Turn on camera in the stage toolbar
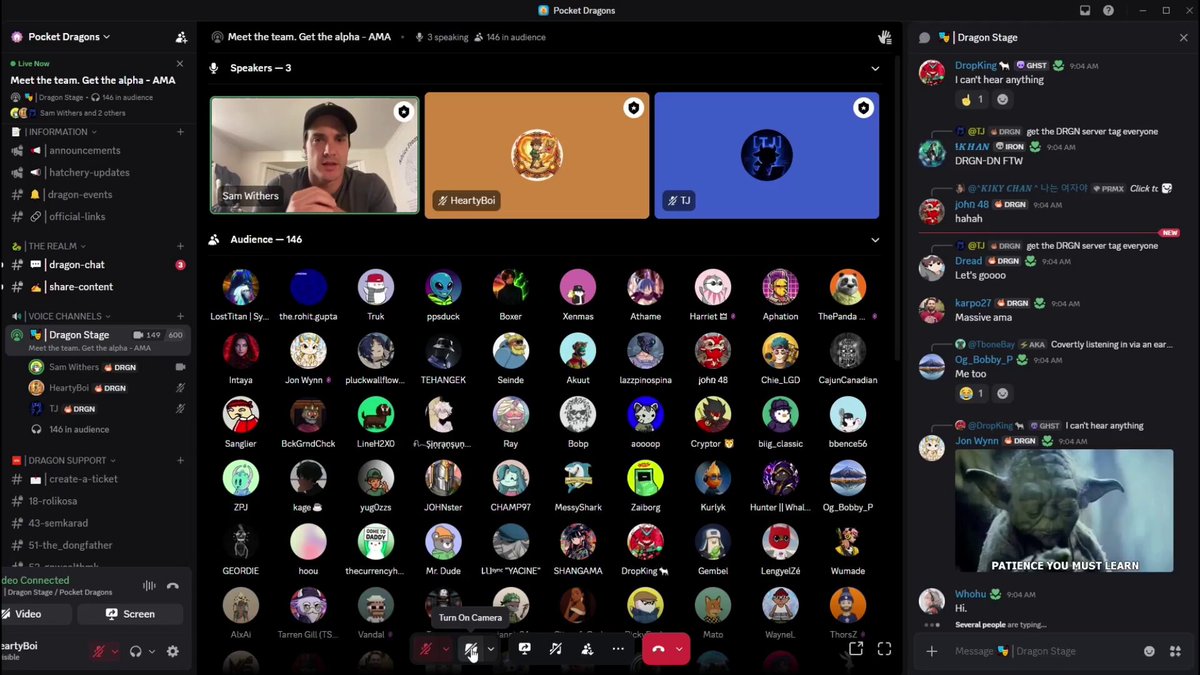1200x675 pixels. [x=470, y=649]
